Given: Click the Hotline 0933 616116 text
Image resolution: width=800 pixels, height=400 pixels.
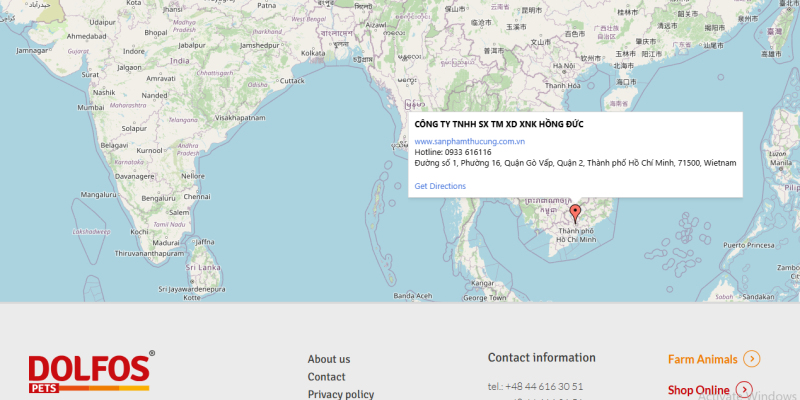Looking at the screenshot, I should pyautogui.click(x=453, y=152).
